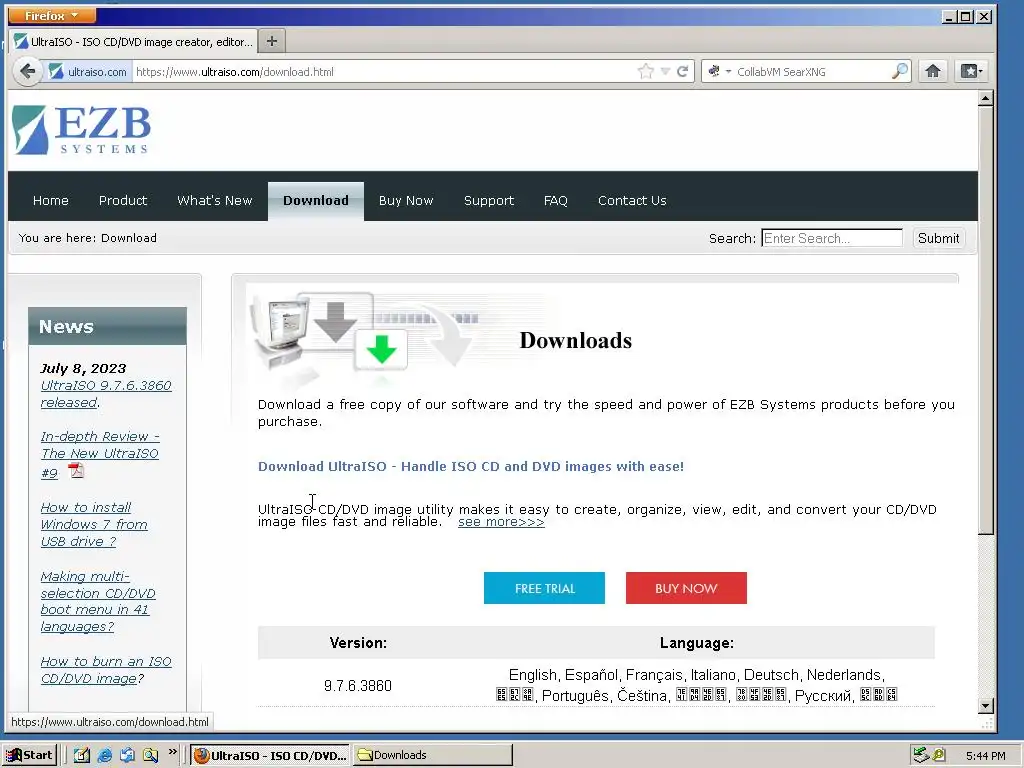
Task: Click the PDF icon beside review link
Action: point(76,470)
